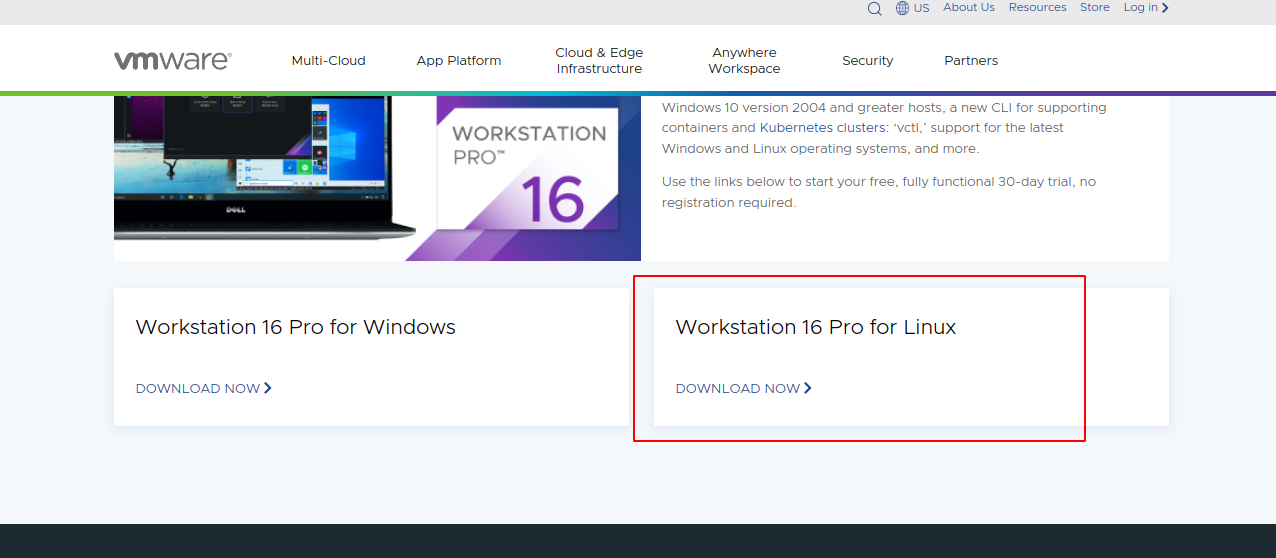The height and width of the screenshot is (558, 1276).
Task: Click Workstation 16 Pro for Linux heading
Action: tap(816, 327)
